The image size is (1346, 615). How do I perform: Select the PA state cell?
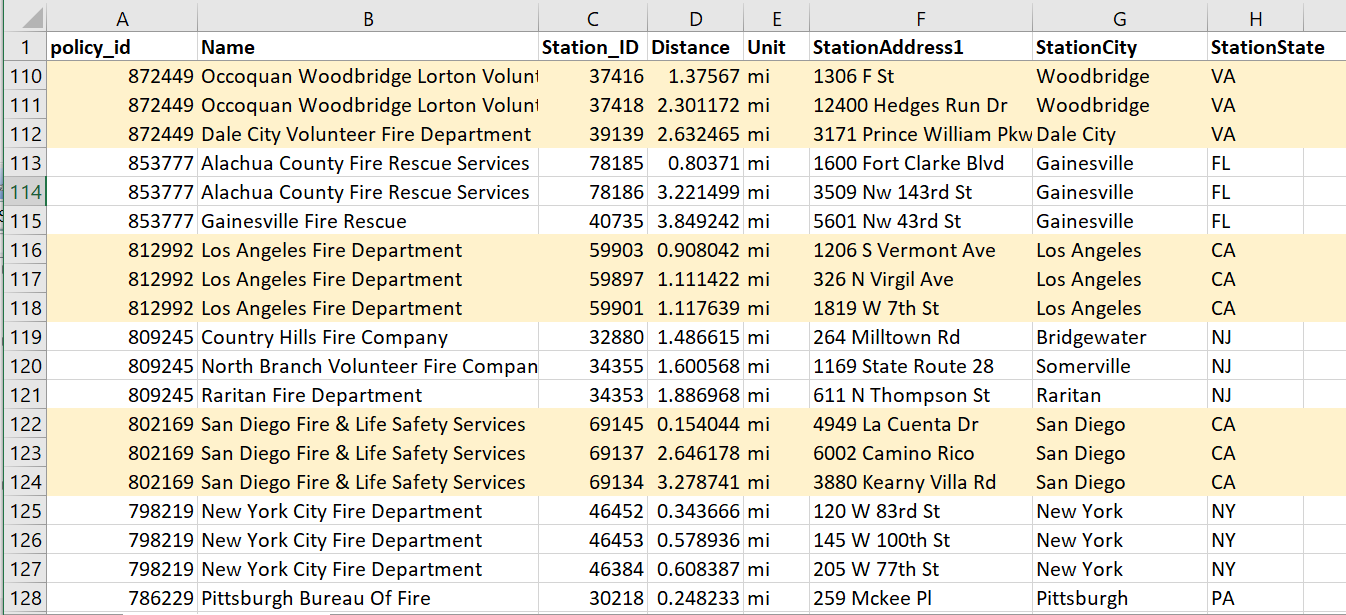1255,598
